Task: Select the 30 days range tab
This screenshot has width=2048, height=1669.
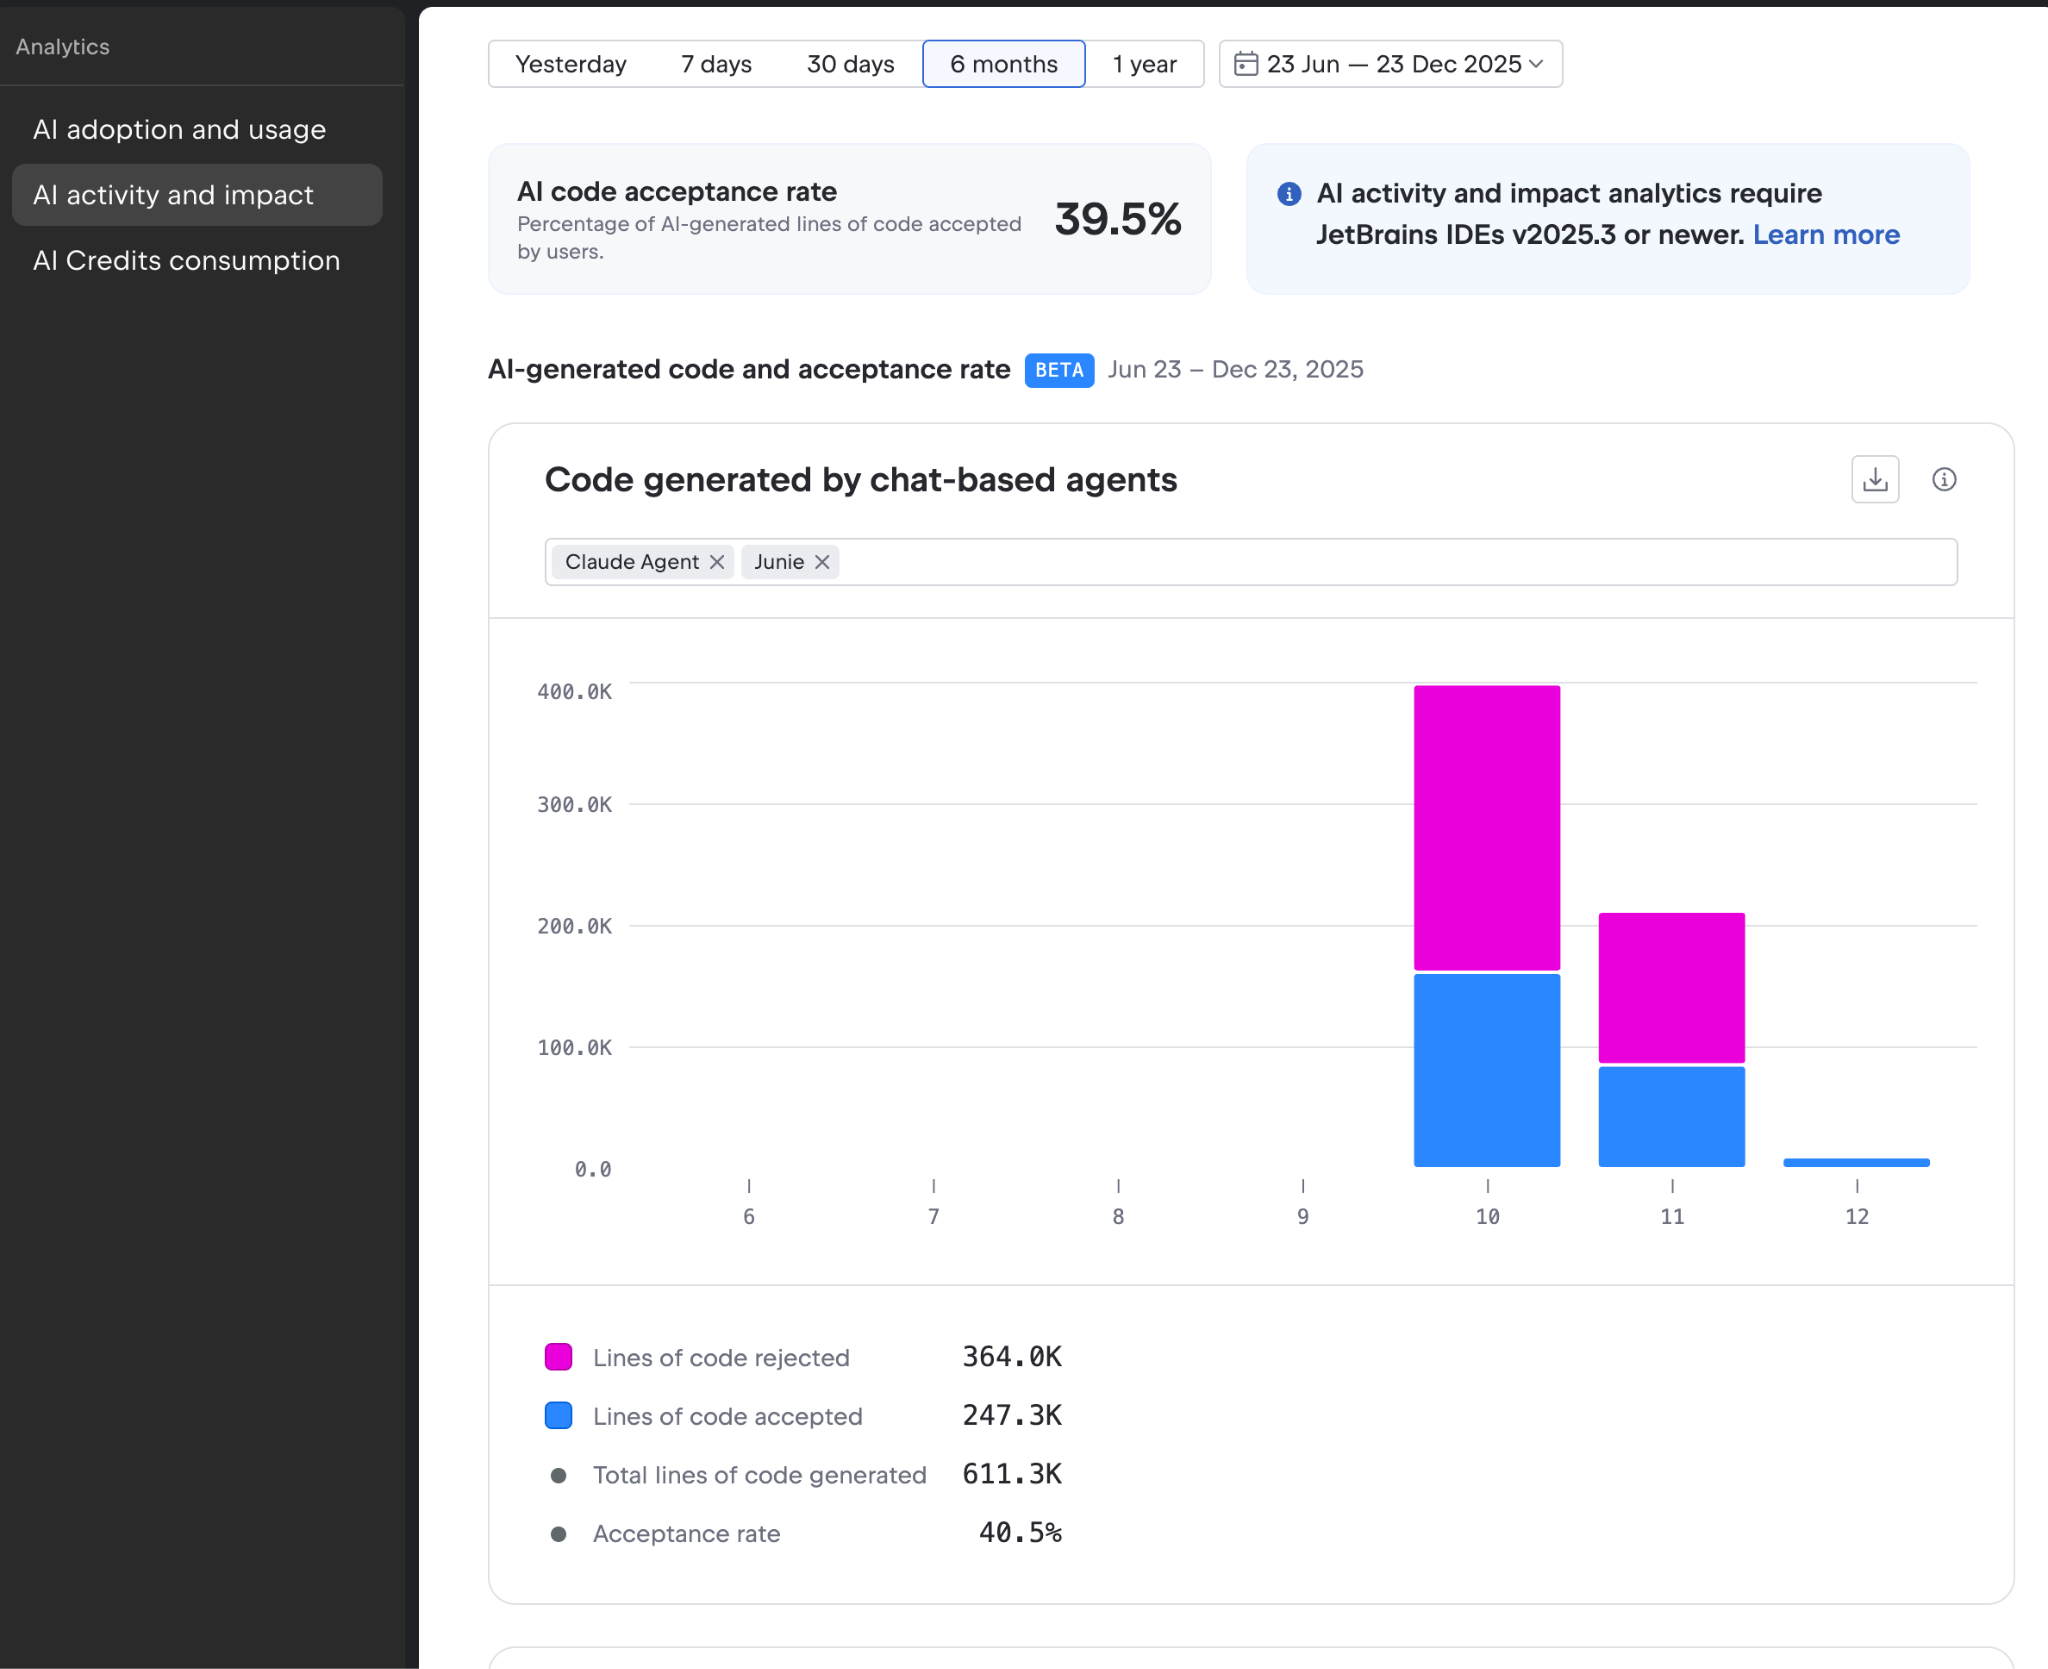Action: tap(850, 64)
